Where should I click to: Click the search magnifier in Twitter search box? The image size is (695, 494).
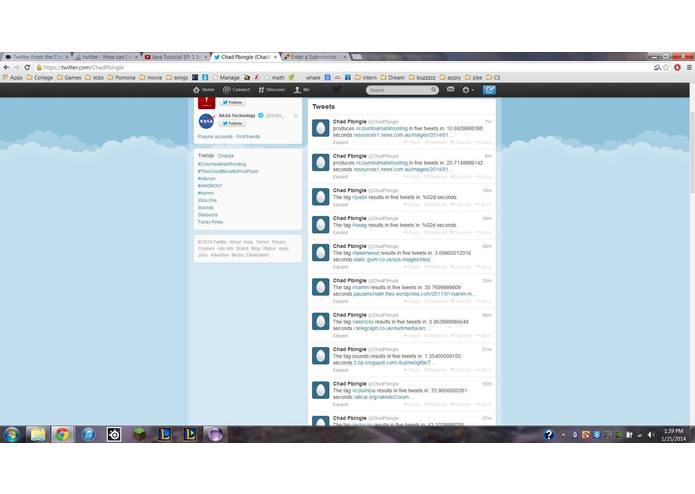click(x=433, y=90)
